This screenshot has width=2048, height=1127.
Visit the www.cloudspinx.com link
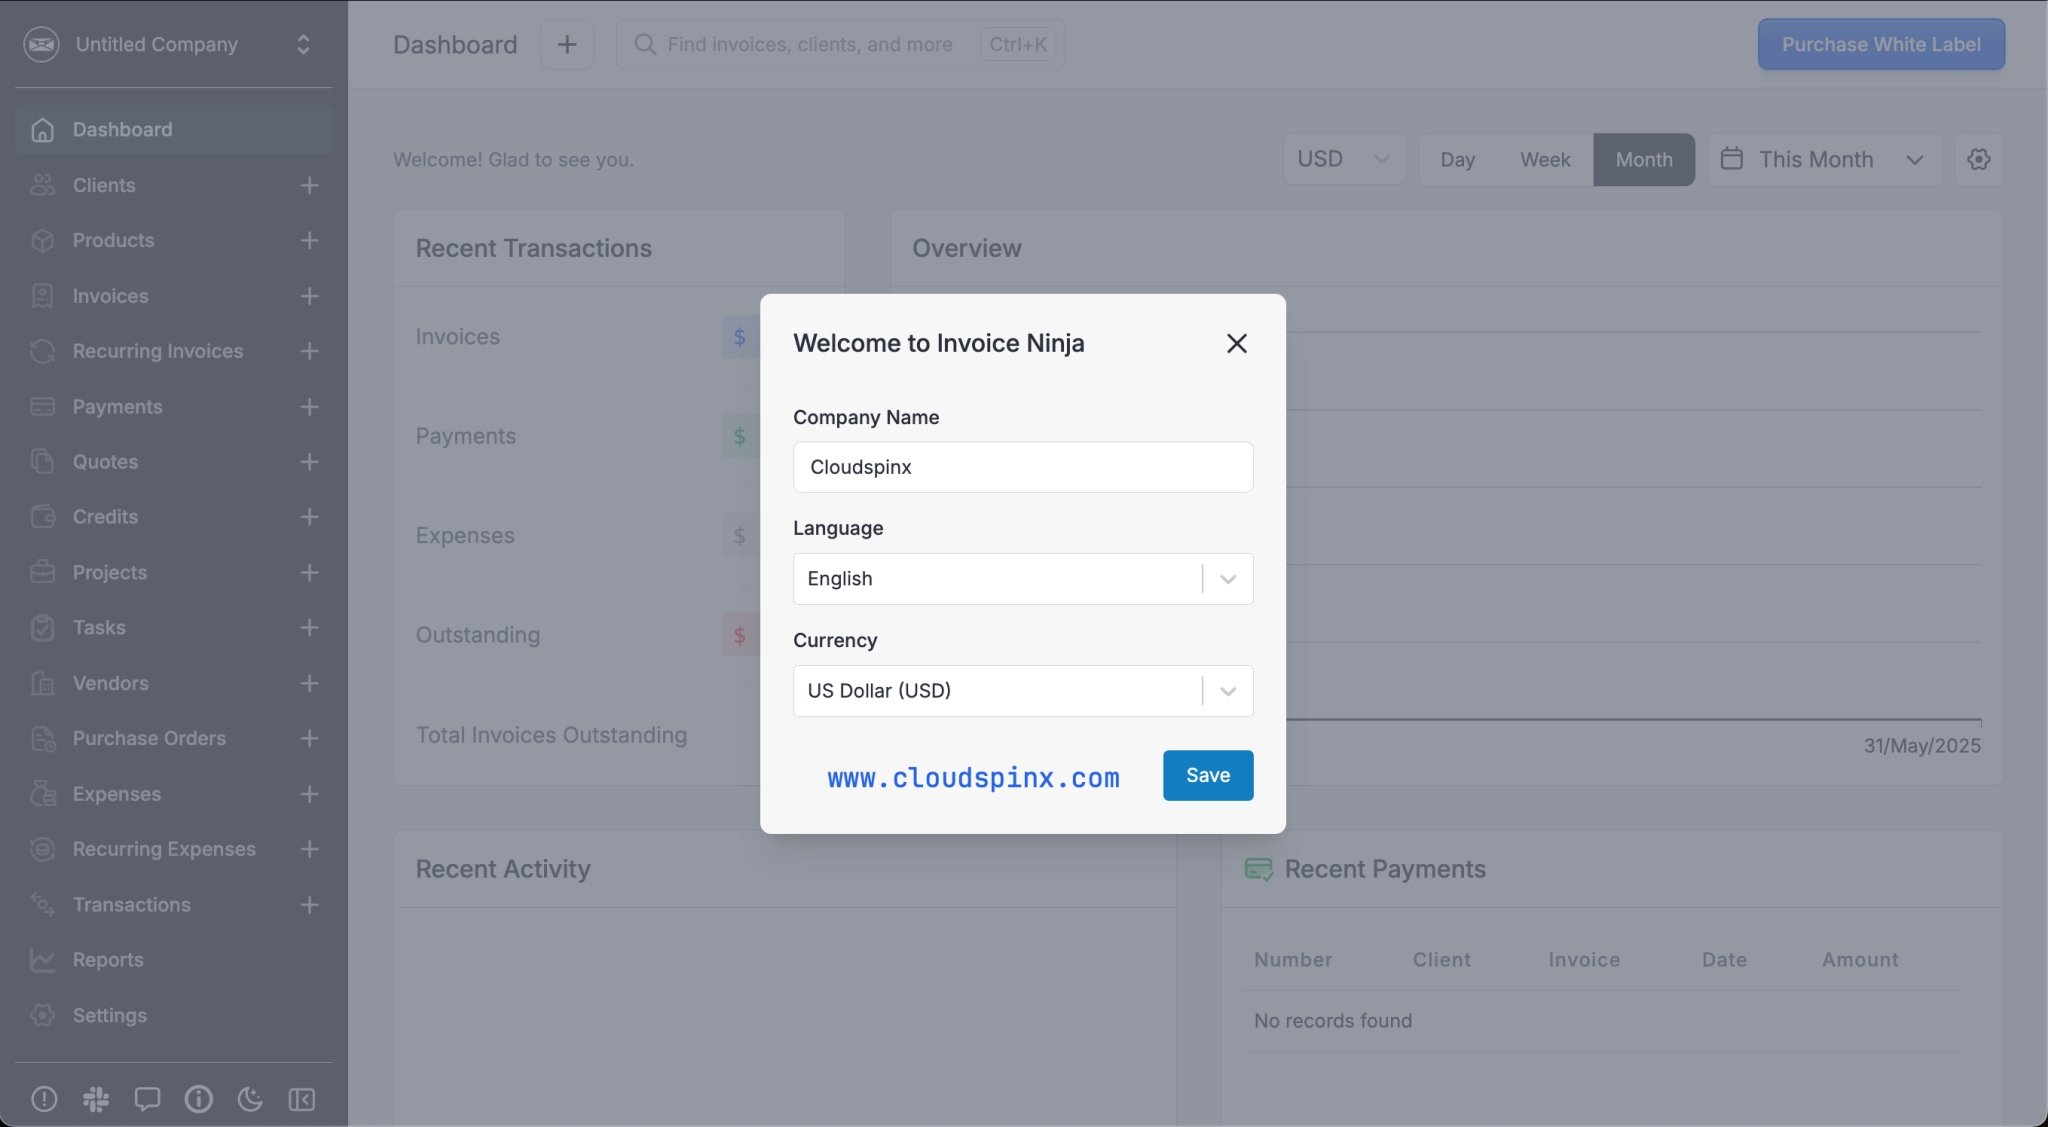972,777
